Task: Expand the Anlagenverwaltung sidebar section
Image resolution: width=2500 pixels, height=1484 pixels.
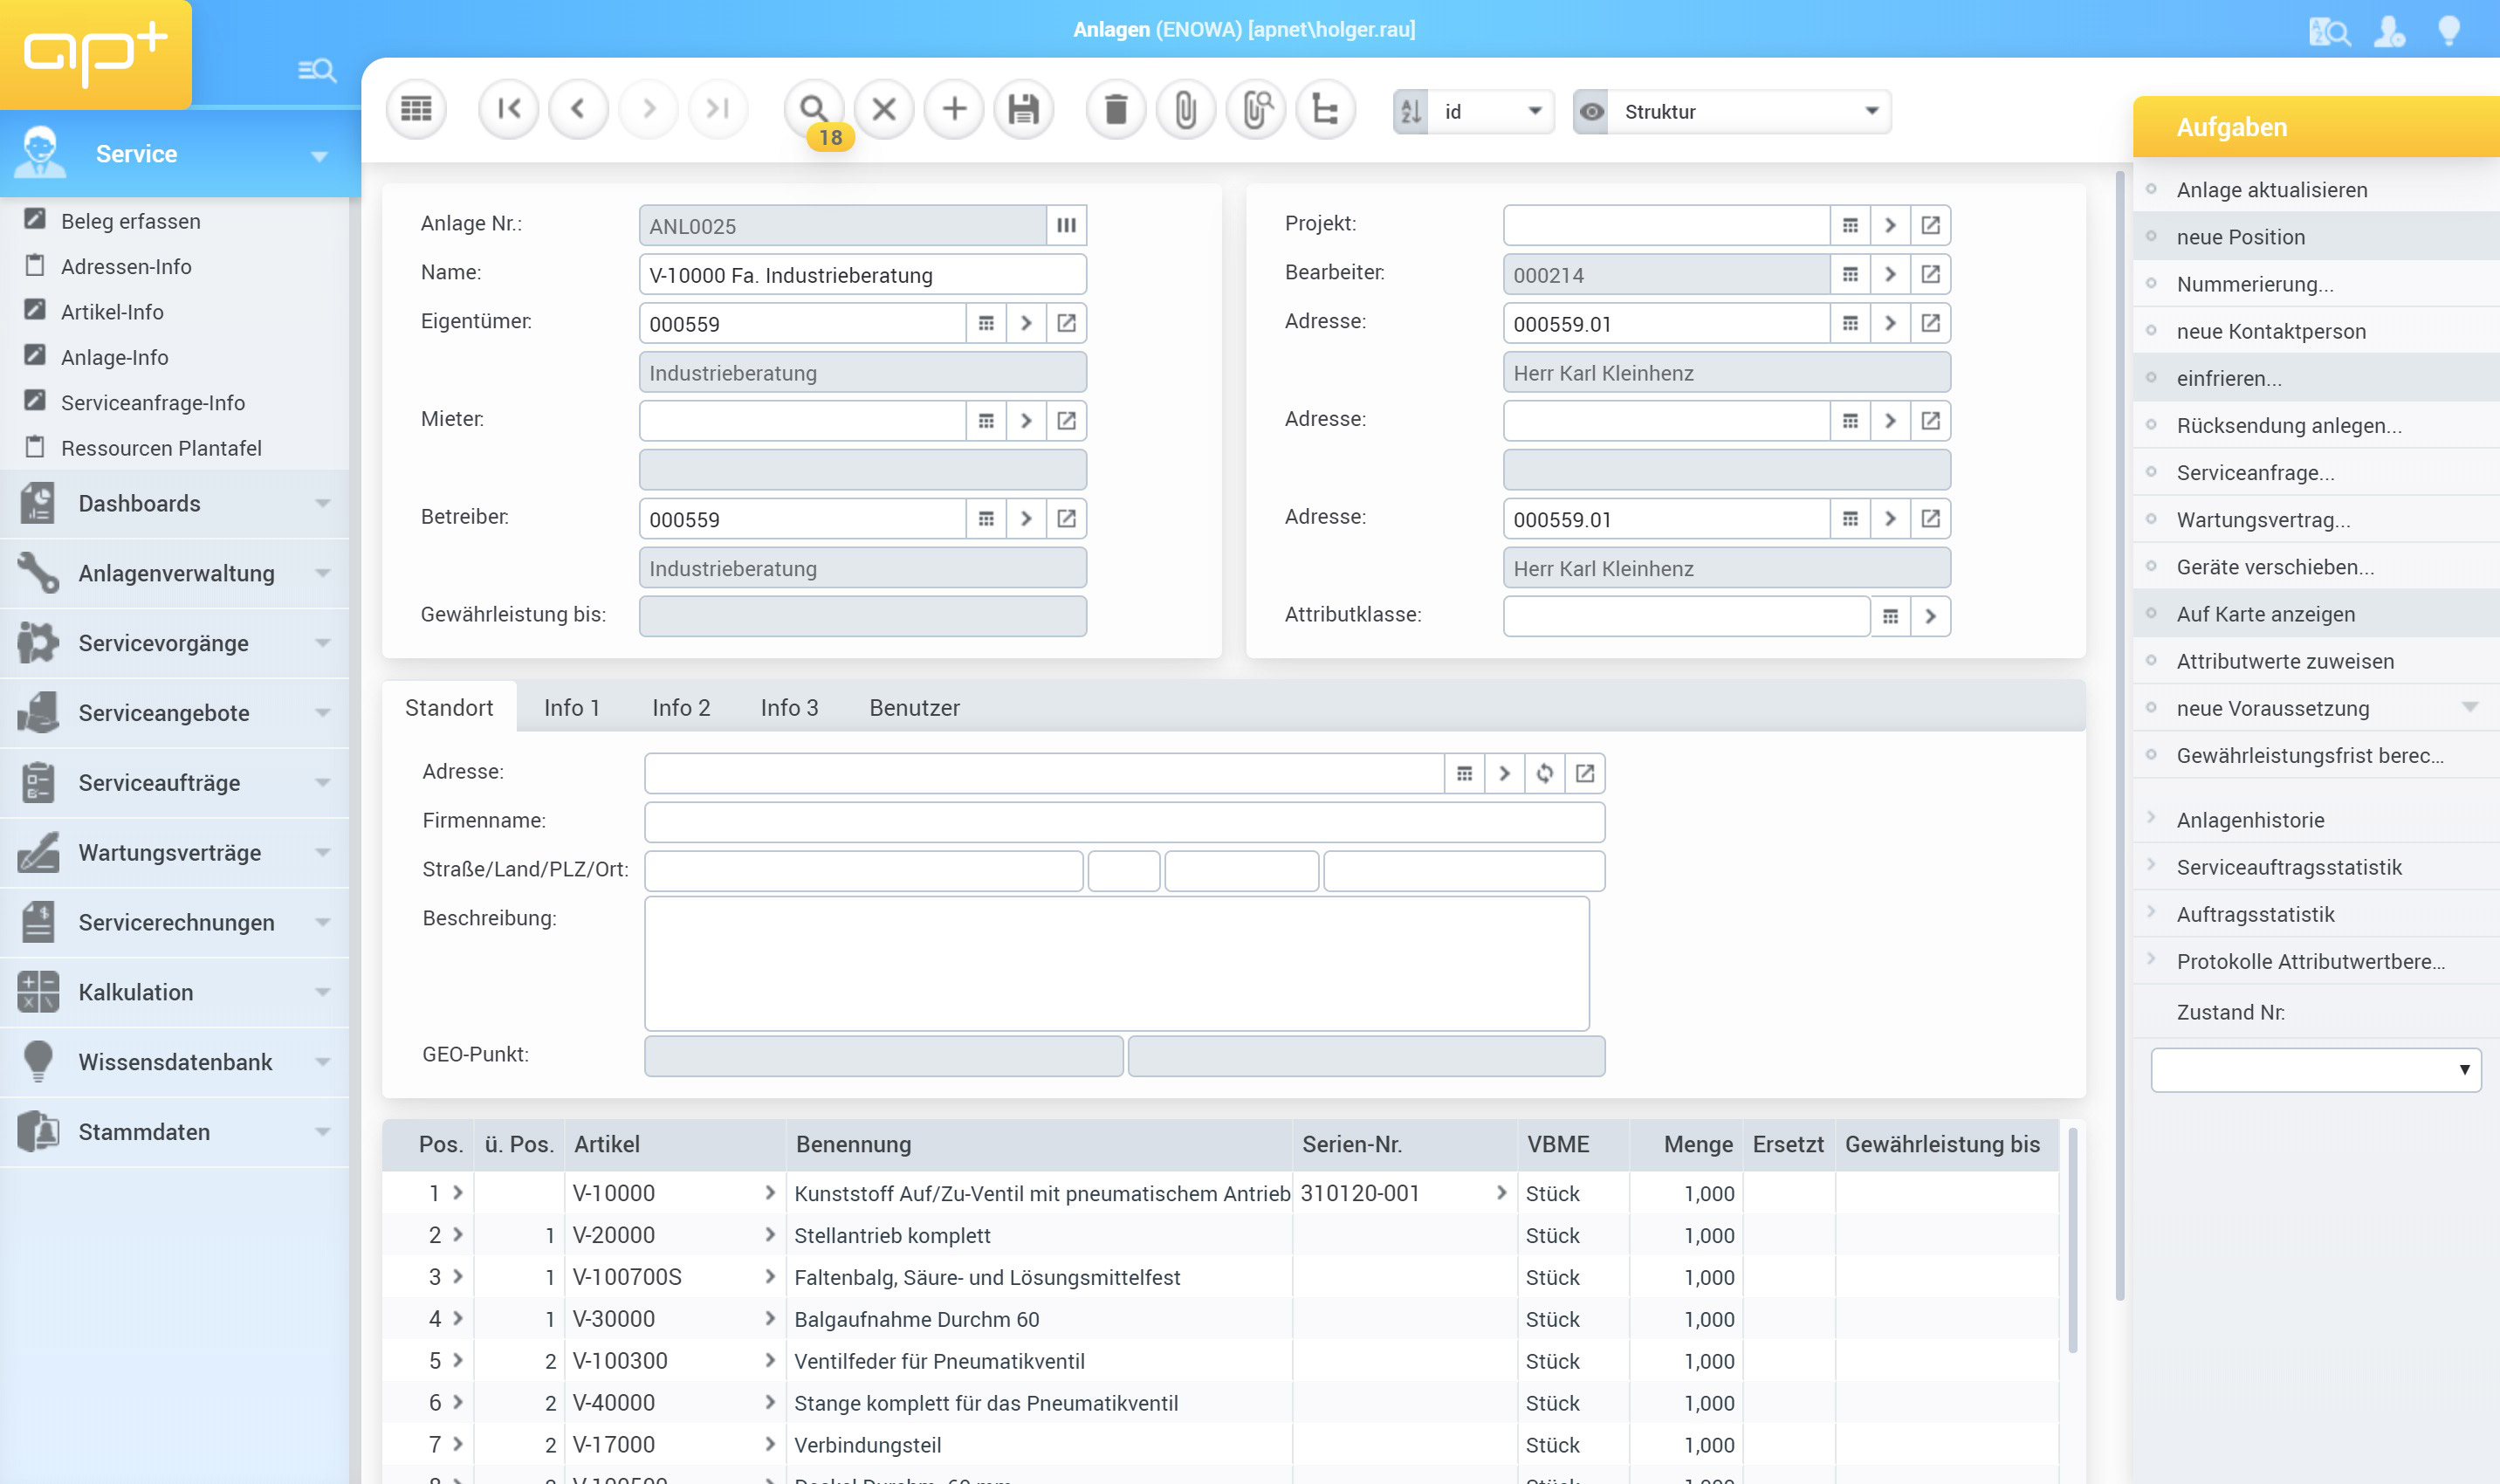Action: tap(175, 573)
